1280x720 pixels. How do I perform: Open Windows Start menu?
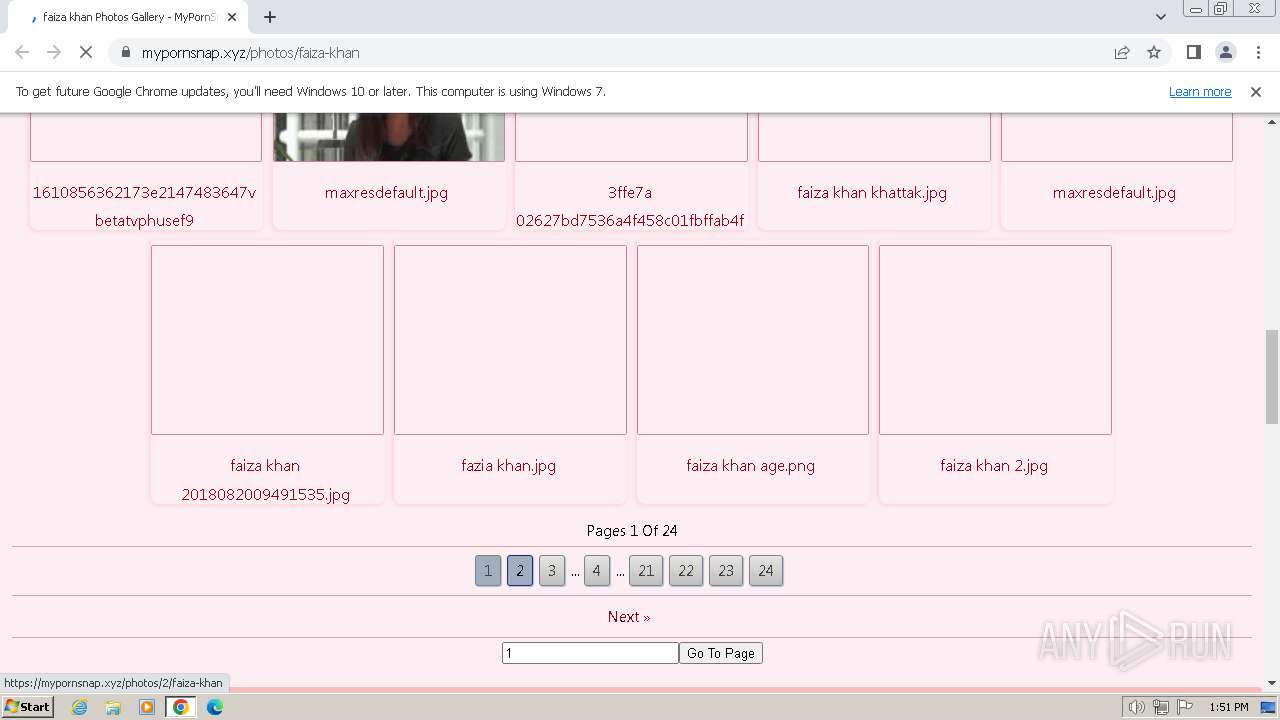(27, 706)
